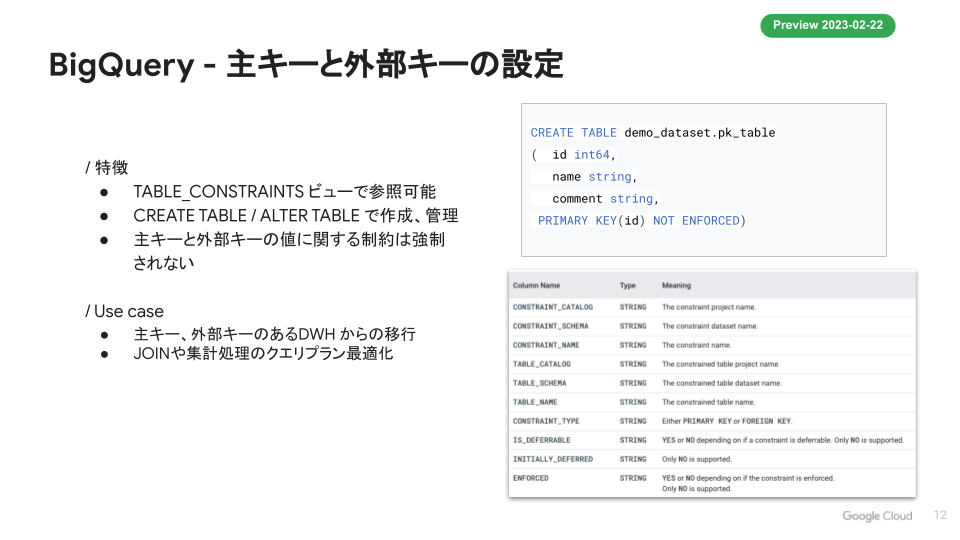The image size is (960, 540).
Task: Click the Meaning table header
Action: point(676,285)
